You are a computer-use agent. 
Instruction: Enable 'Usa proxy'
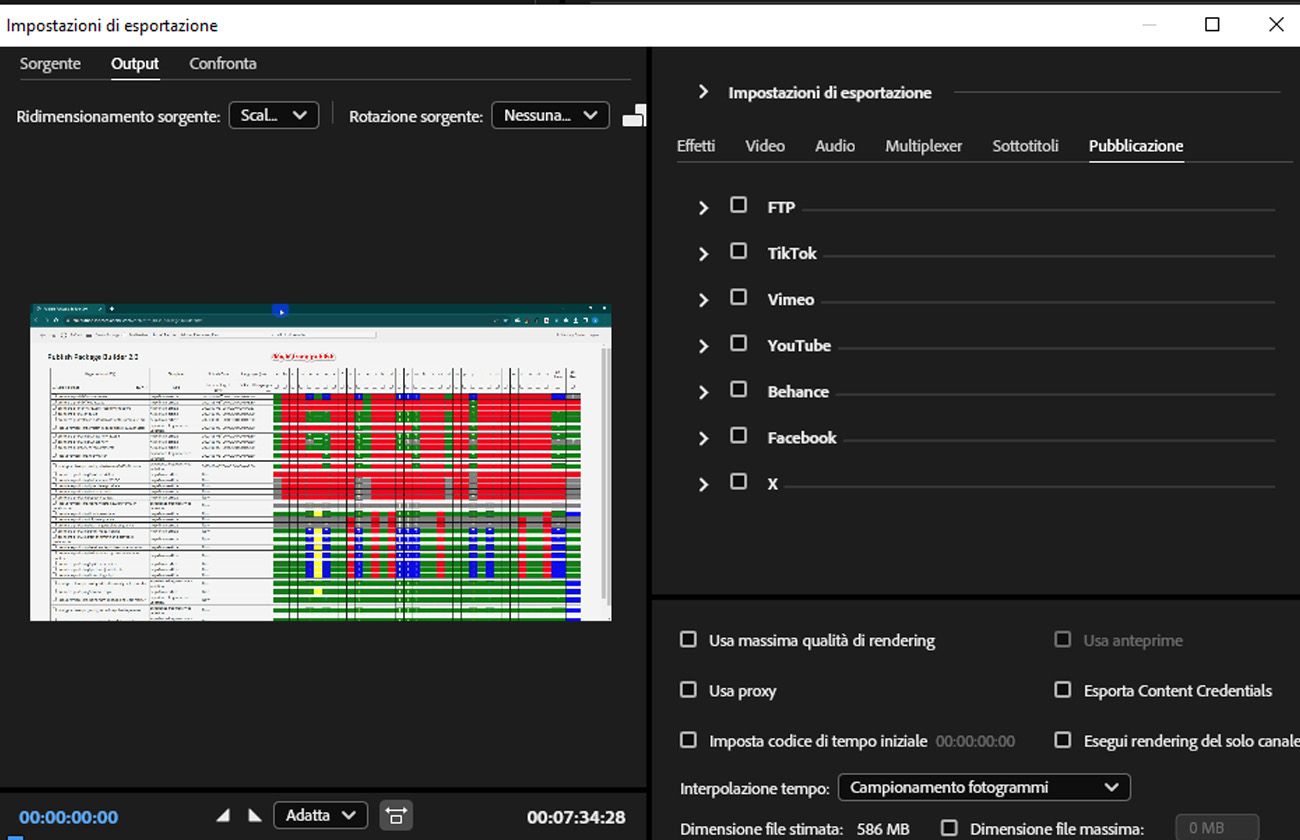click(x=689, y=690)
